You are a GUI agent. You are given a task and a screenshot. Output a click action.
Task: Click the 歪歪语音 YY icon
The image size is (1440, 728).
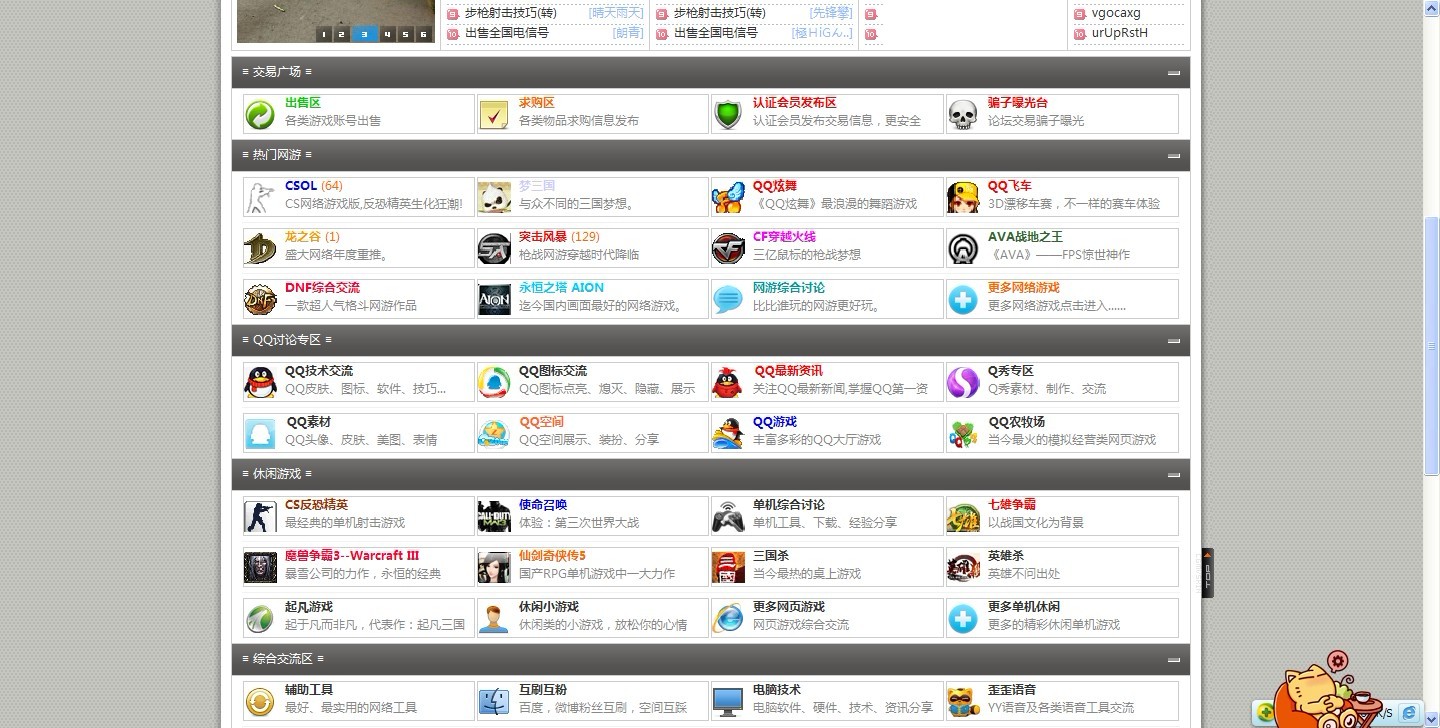click(x=962, y=701)
